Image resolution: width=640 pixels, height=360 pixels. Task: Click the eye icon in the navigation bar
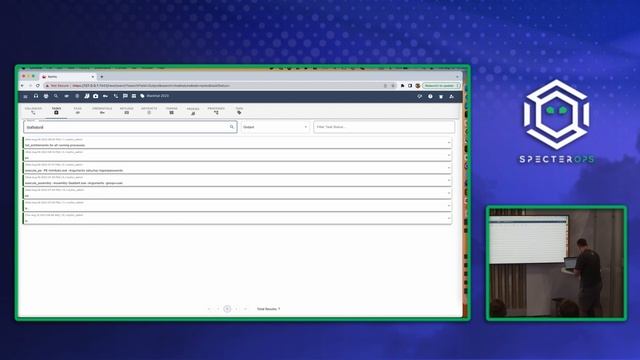coord(66,96)
